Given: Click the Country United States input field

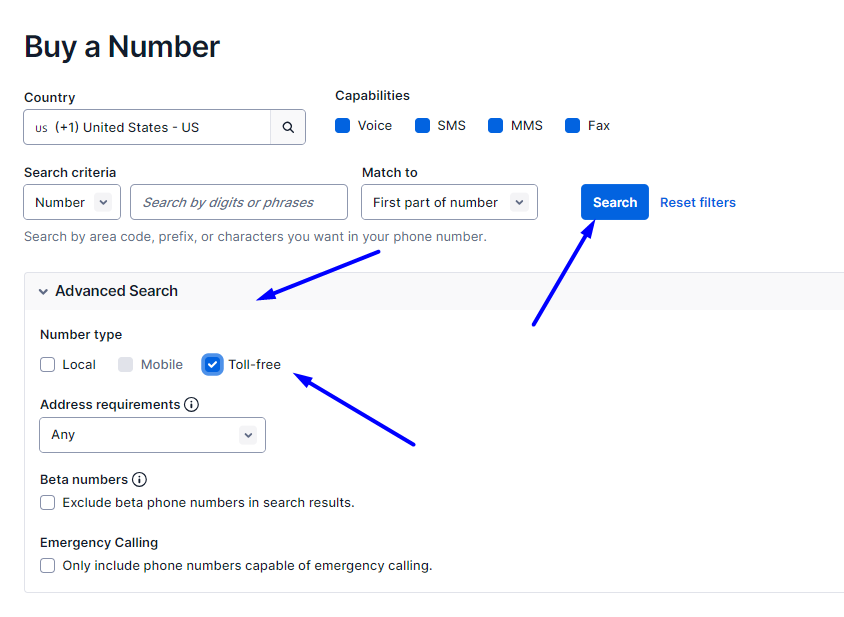Looking at the screenshot, I should tap(147, 128).
